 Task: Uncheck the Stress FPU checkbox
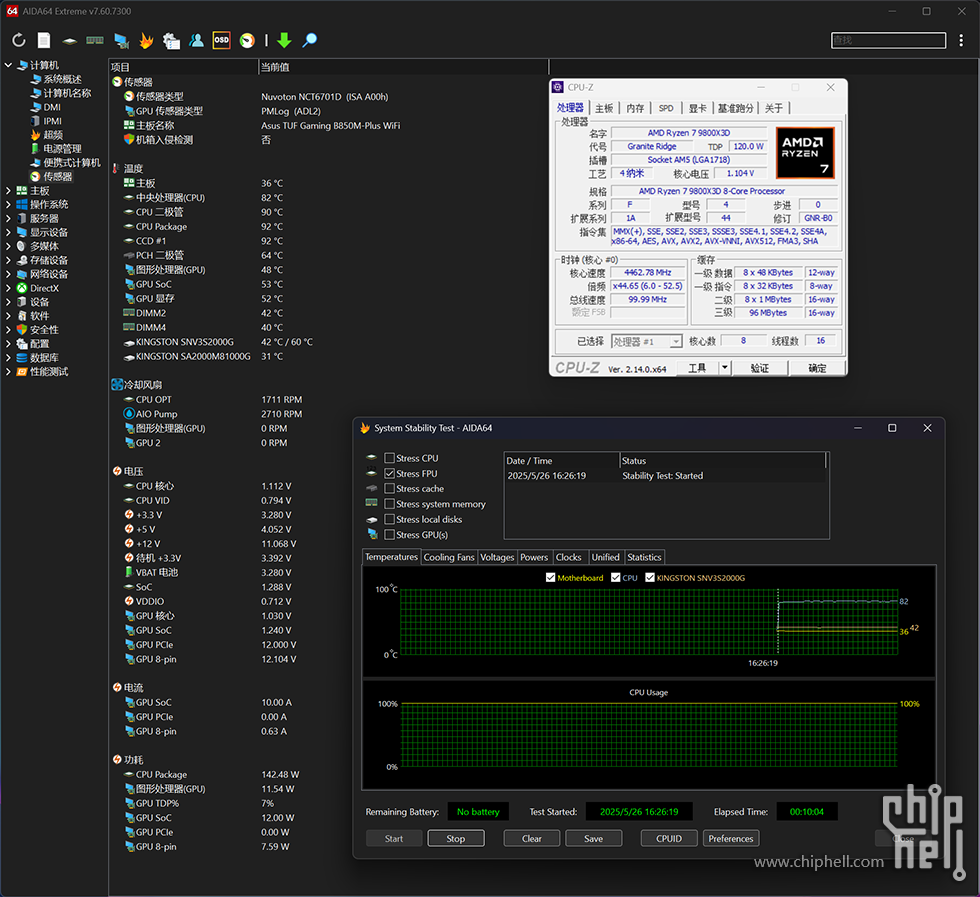[389, 474]
